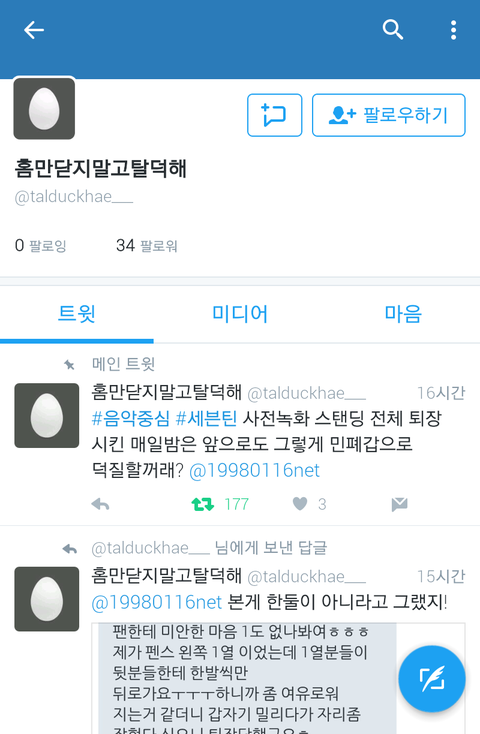The image size is (480, 734).
Task: View the 0 팔로잉 following list
Action: tap(41, 245)
